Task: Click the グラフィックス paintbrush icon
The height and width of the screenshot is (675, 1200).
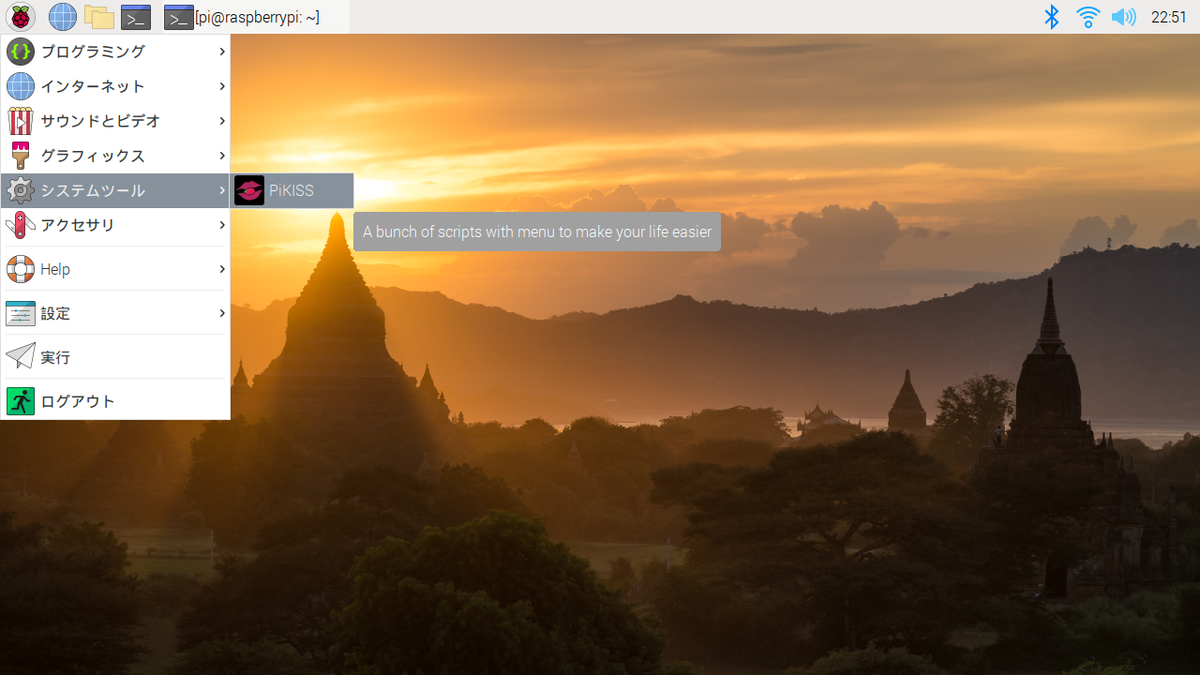Action: tap(20, 156)
